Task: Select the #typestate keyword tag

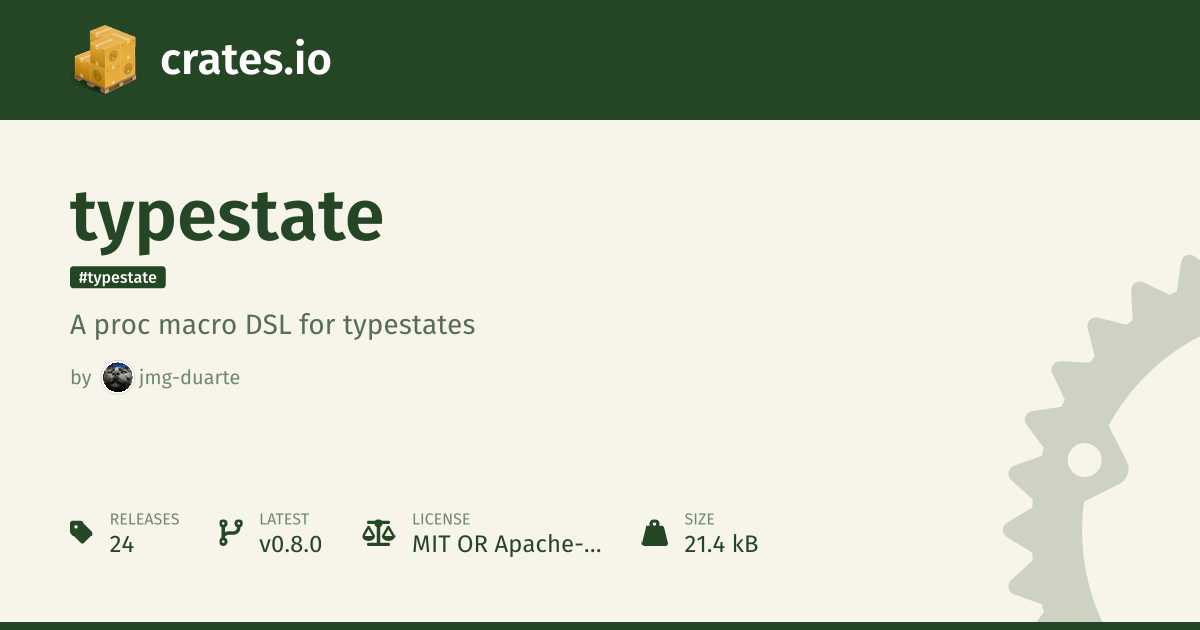Action: pyautogui.click(x=118, y=277)
